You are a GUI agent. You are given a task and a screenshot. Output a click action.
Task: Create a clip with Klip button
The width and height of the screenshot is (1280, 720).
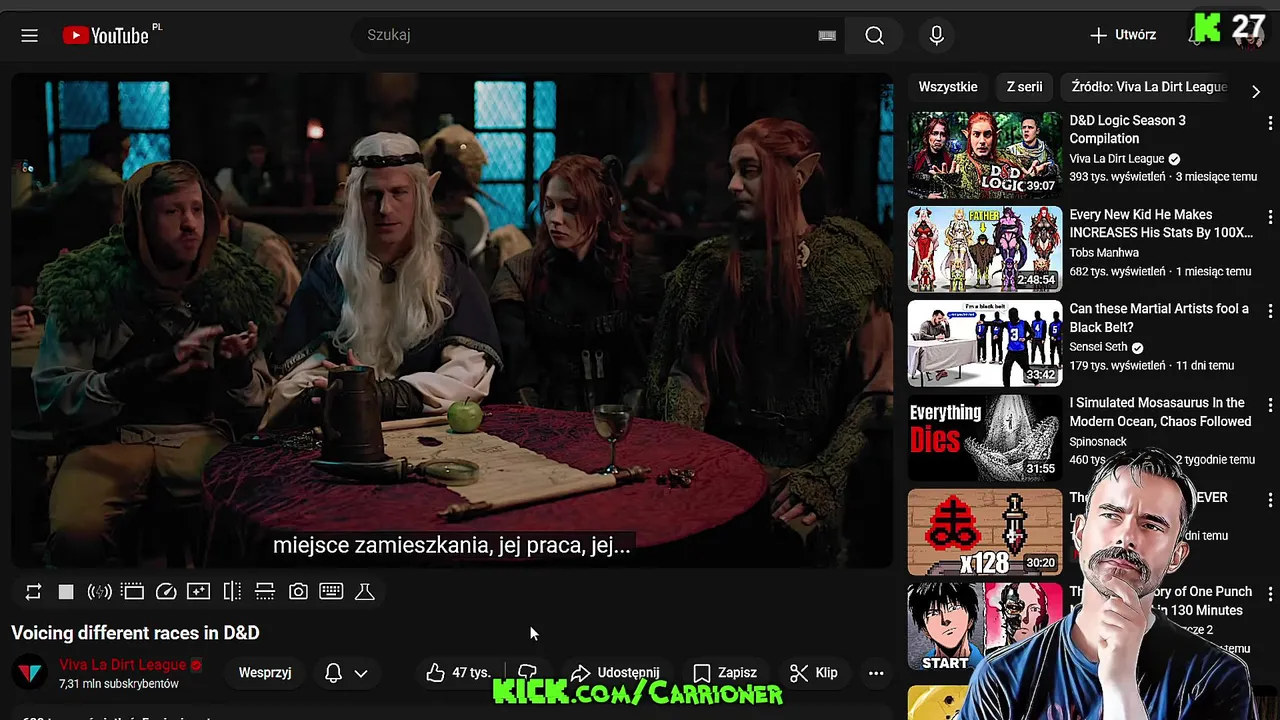[814, 673]
